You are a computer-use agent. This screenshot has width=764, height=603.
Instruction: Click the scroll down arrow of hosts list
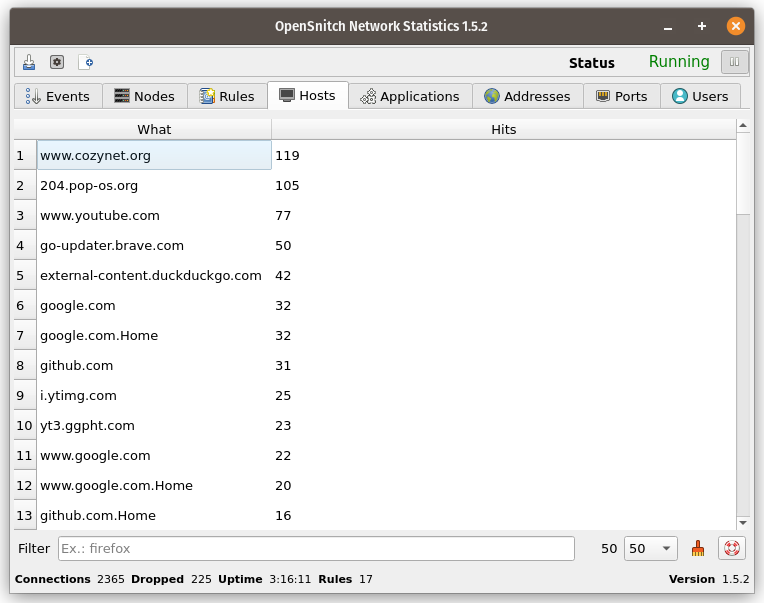pyautogui.click(x=742, y=522)
